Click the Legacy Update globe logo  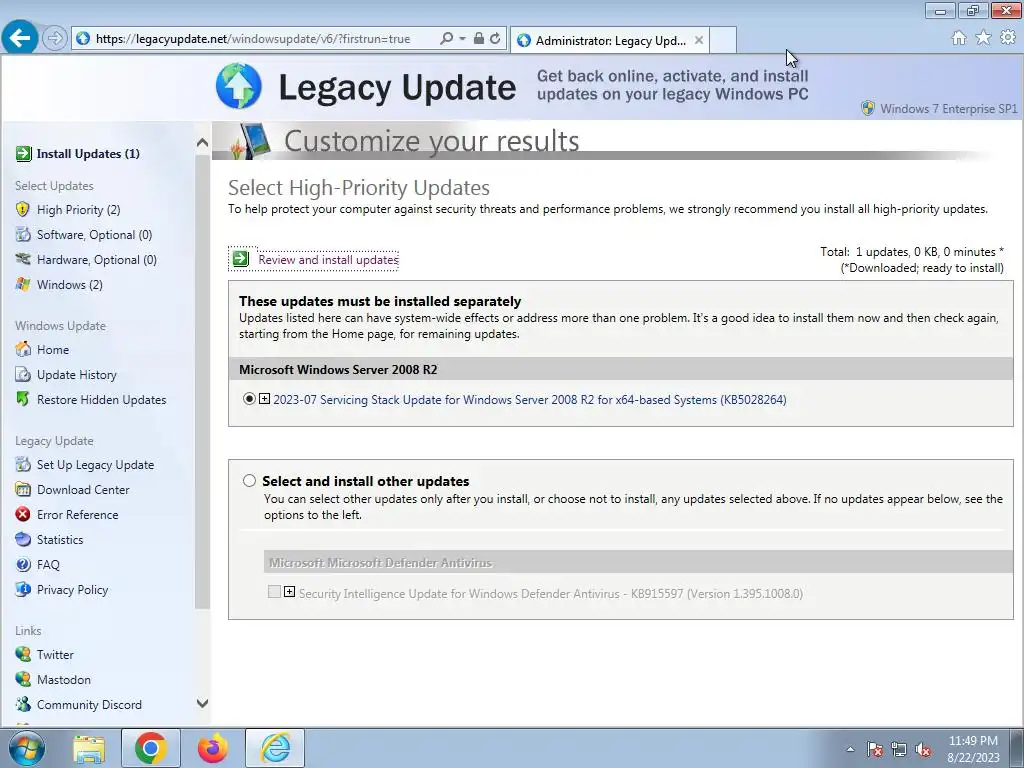(x=239, y=86)
